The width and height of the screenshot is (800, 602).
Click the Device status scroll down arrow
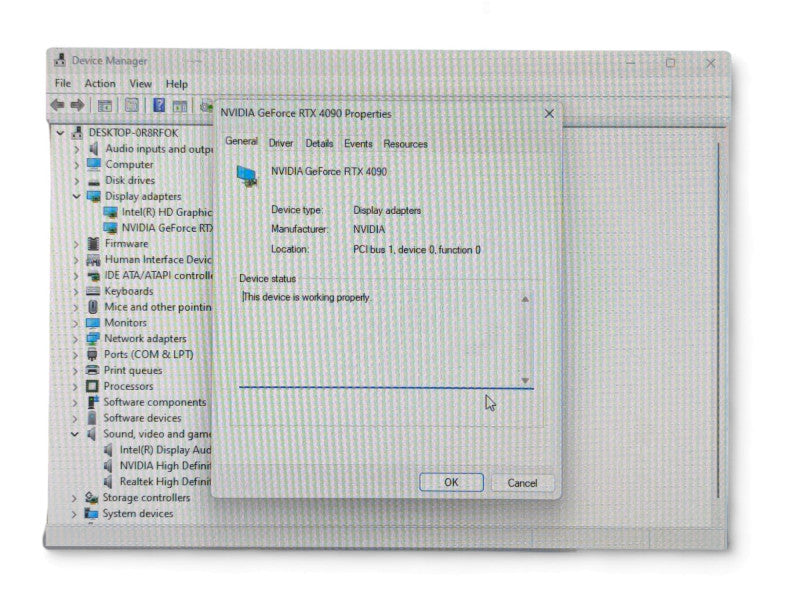pos(525,381)
